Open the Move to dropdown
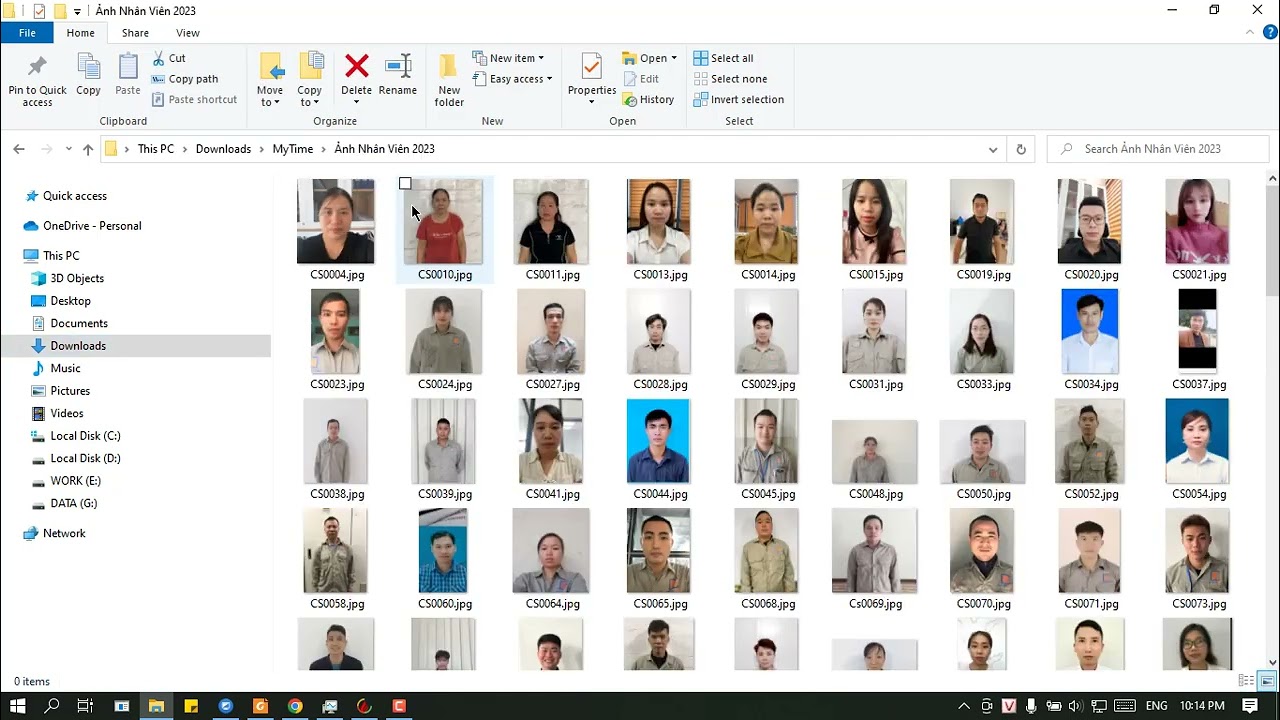 pos(270,96)
